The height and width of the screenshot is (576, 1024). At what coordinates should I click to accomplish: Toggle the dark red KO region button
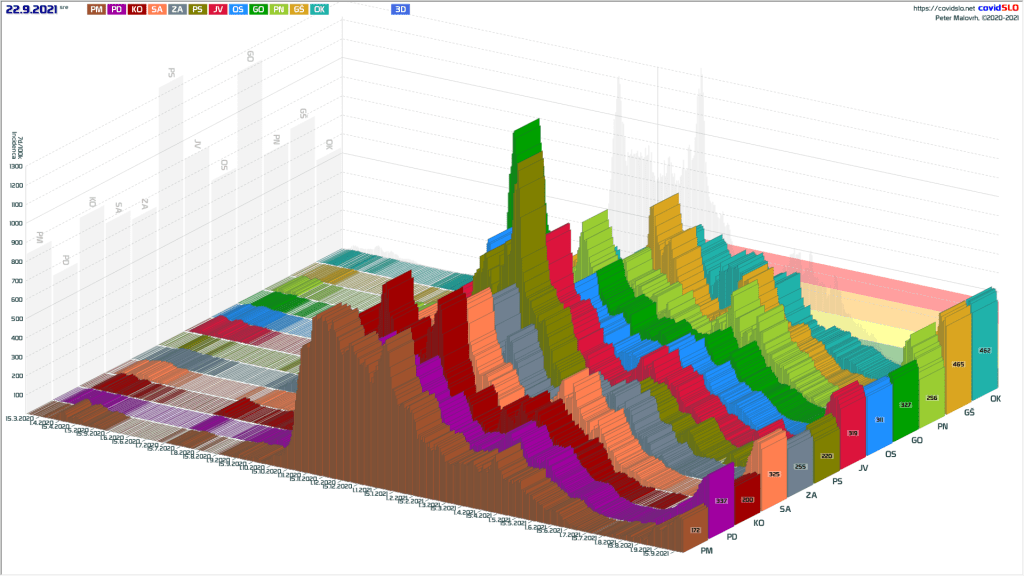137,9
